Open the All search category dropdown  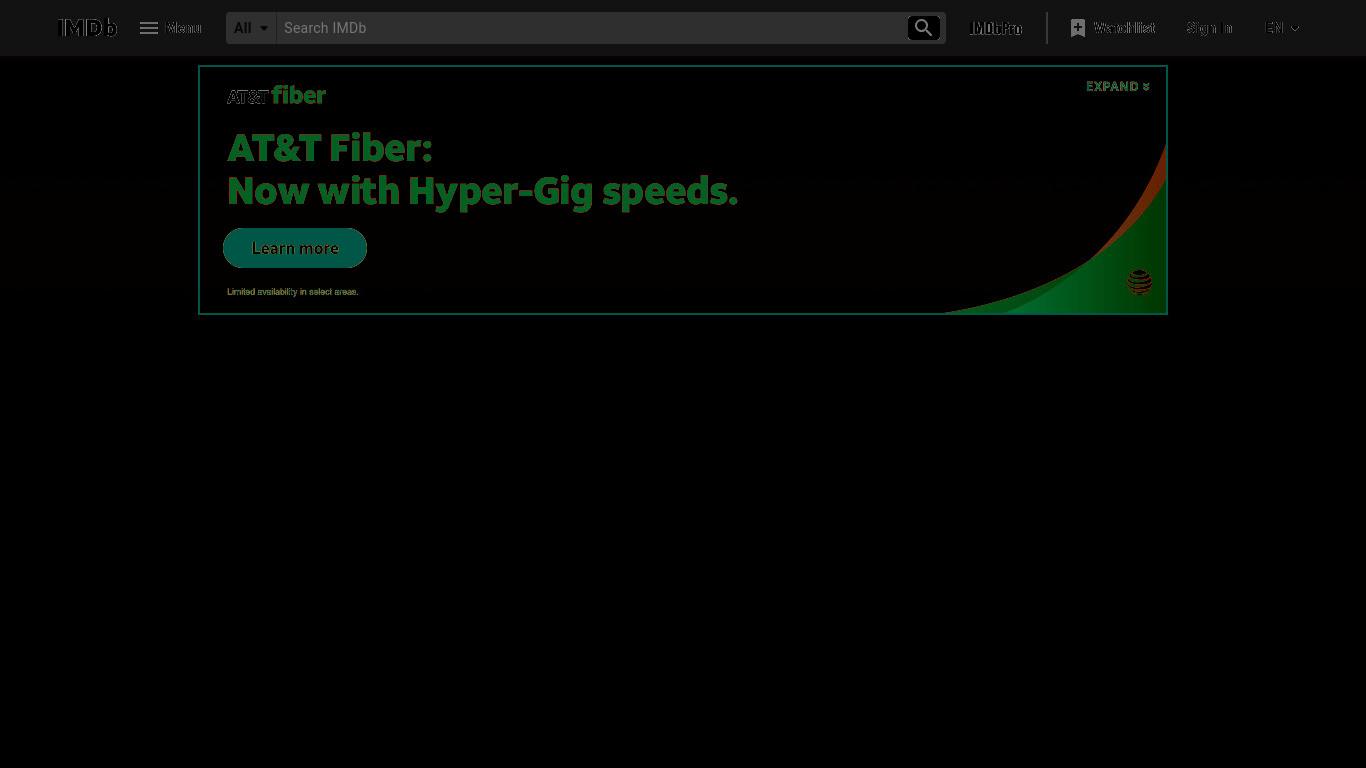click(x=251, y=28)
